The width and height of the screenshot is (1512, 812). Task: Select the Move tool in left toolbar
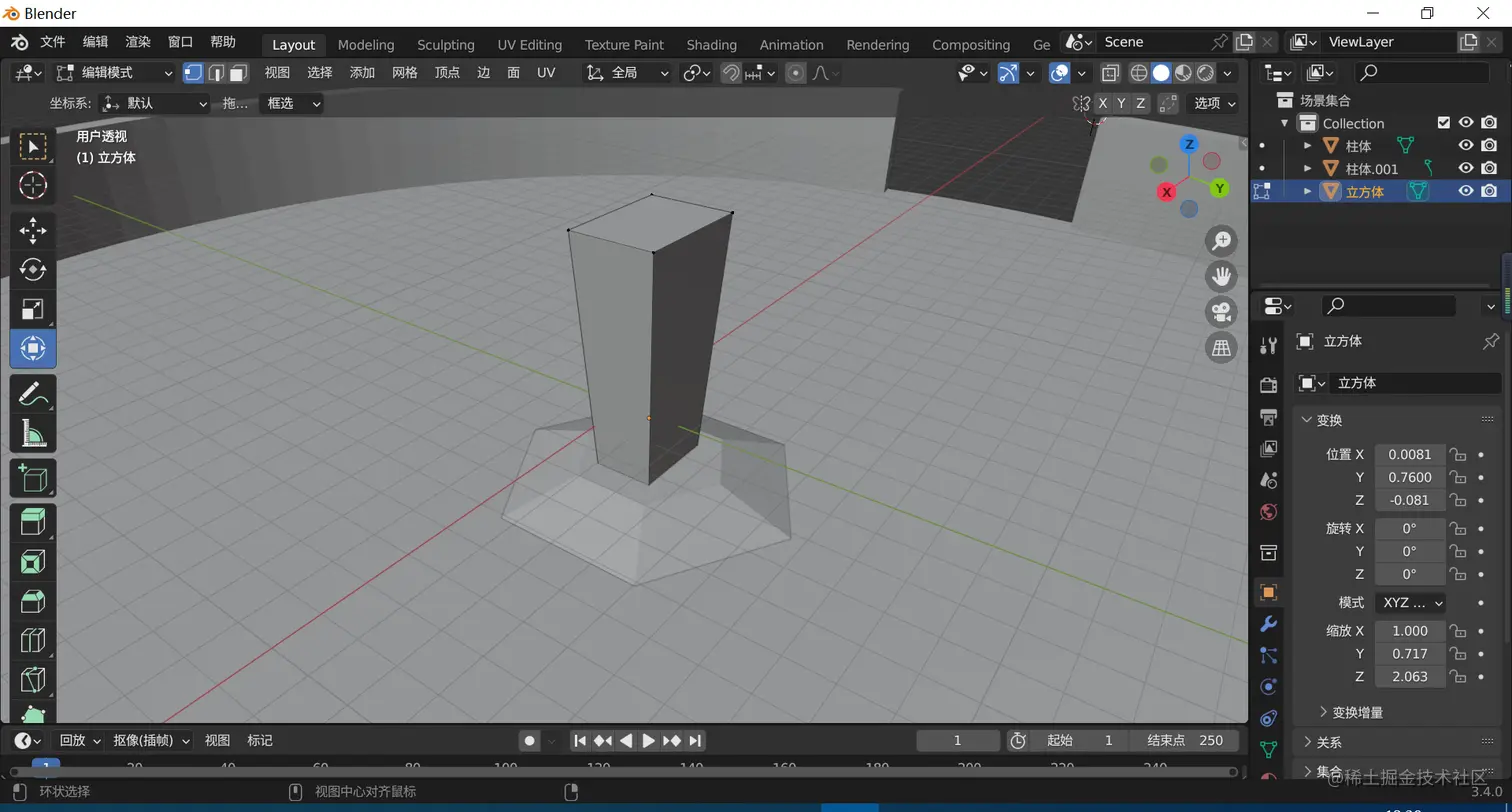pyautogui.click(x=33, y=230)
